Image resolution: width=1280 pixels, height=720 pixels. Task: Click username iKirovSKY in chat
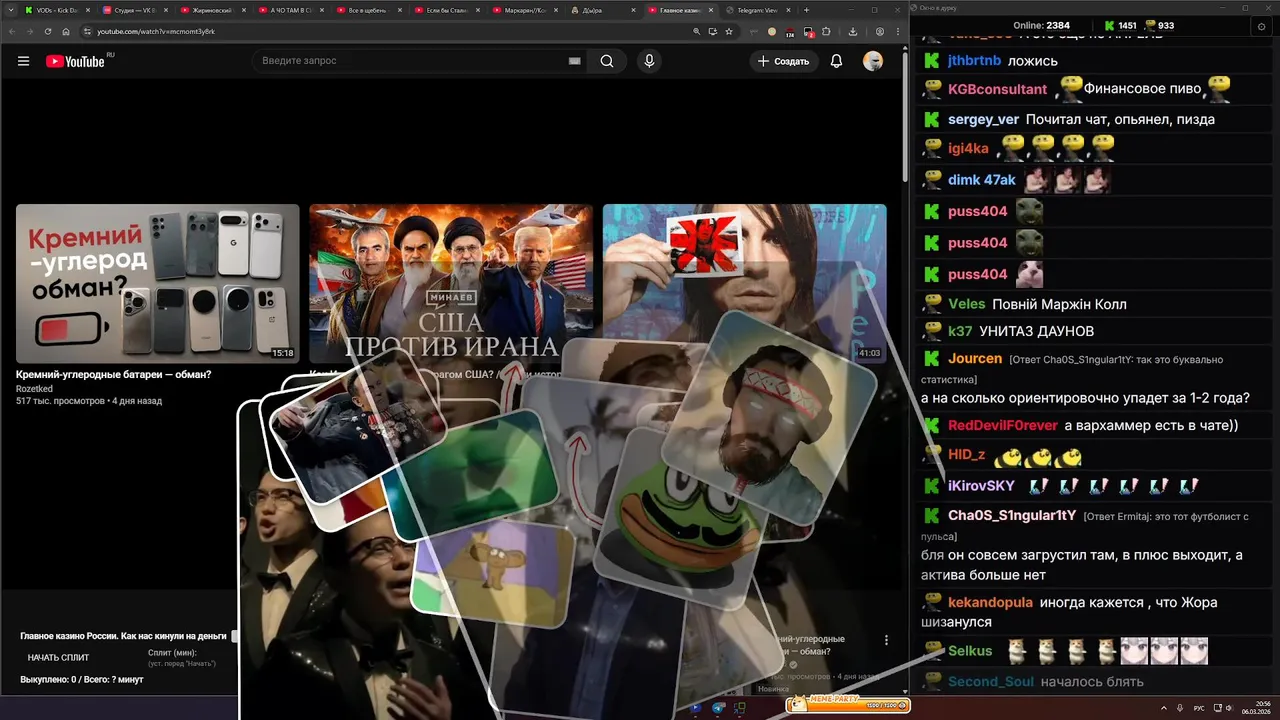tap(981, 485)
